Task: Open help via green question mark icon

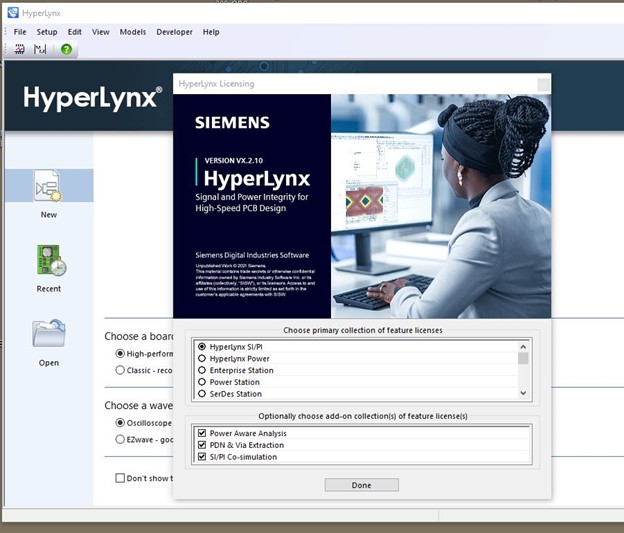Action: pyautogui.click(x=66, y=49)
